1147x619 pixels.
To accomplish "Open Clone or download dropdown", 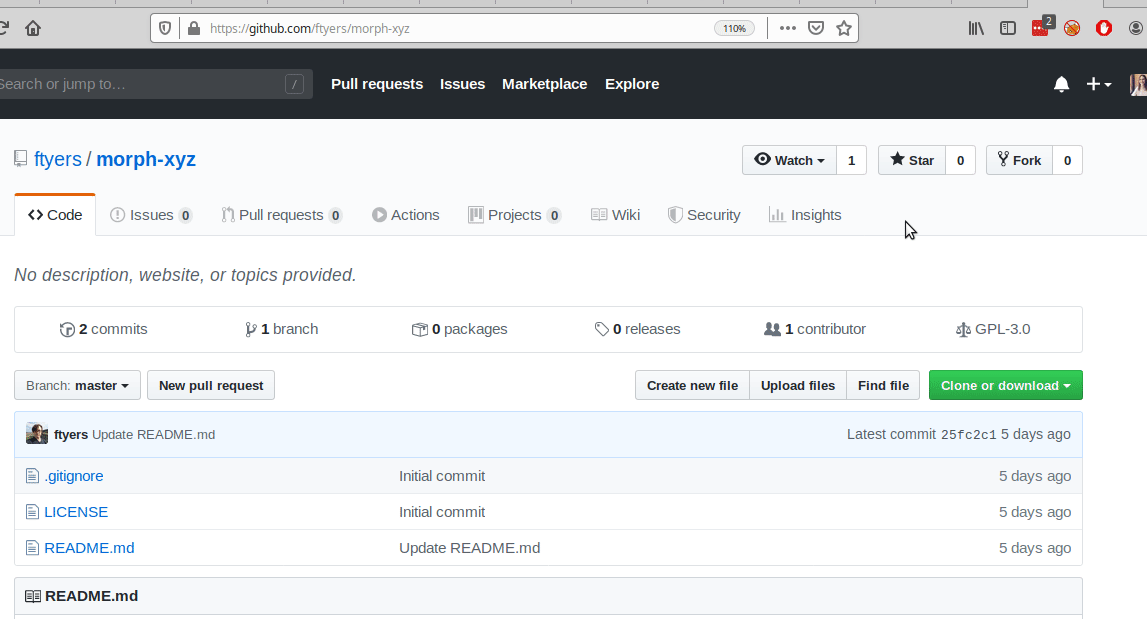I will (x=1006, y=386).
